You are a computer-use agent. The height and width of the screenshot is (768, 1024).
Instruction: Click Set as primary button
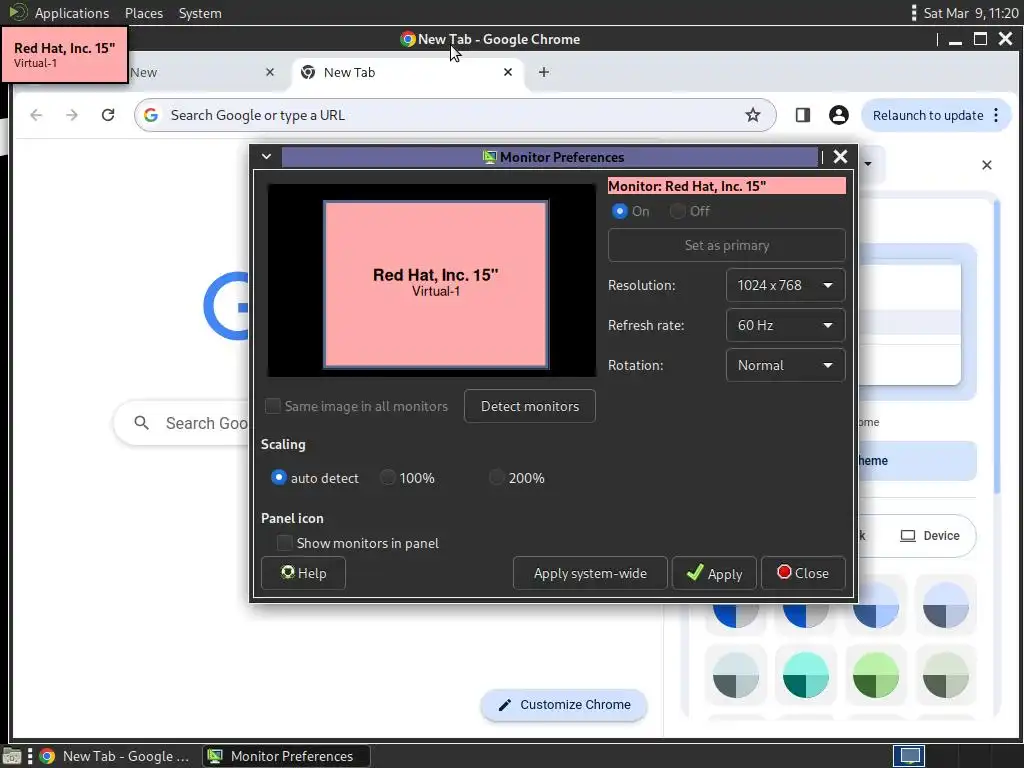[x=726, y=246]
